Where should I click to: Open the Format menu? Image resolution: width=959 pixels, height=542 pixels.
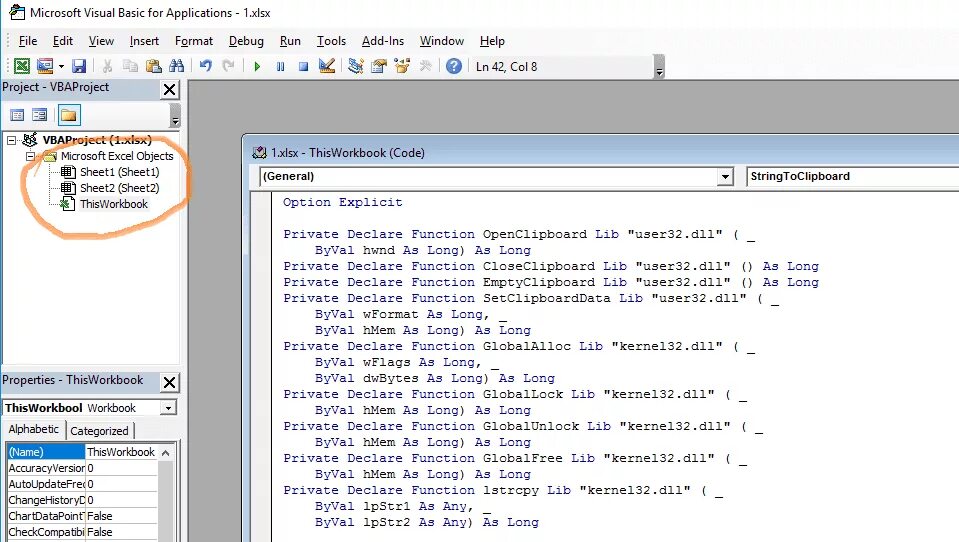[x=194, y=41]
